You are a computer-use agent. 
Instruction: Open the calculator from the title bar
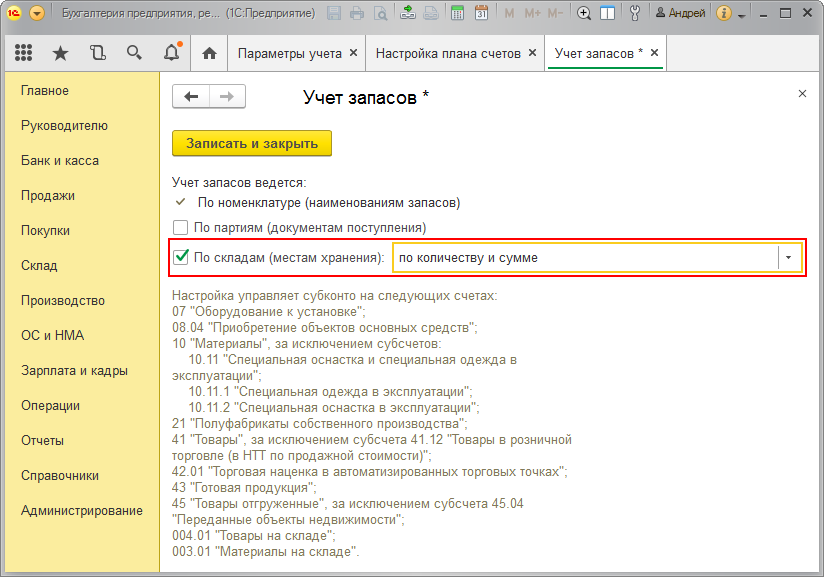coord(459,13)
